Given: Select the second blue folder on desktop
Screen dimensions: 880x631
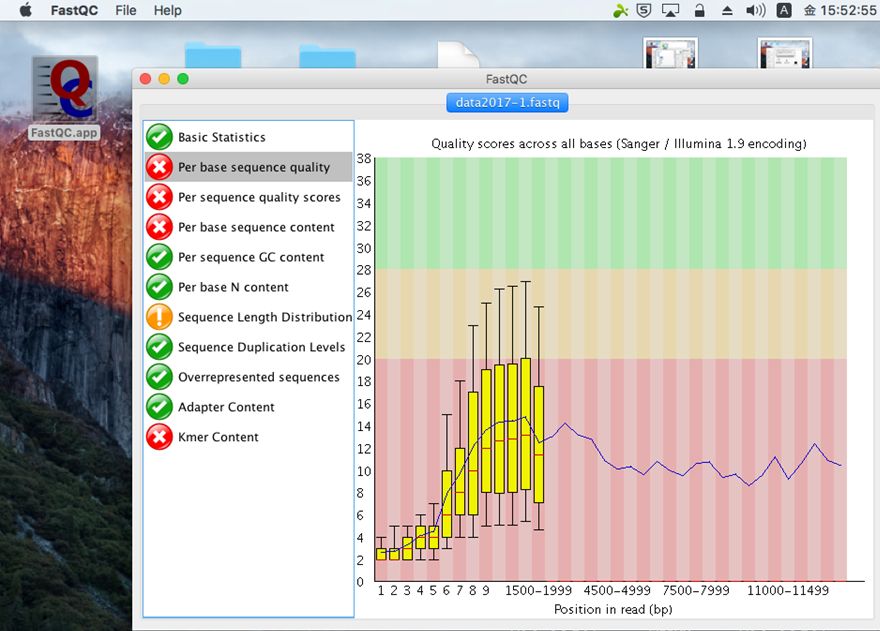Looking at the screenshot, I should (x=327, y=55).
